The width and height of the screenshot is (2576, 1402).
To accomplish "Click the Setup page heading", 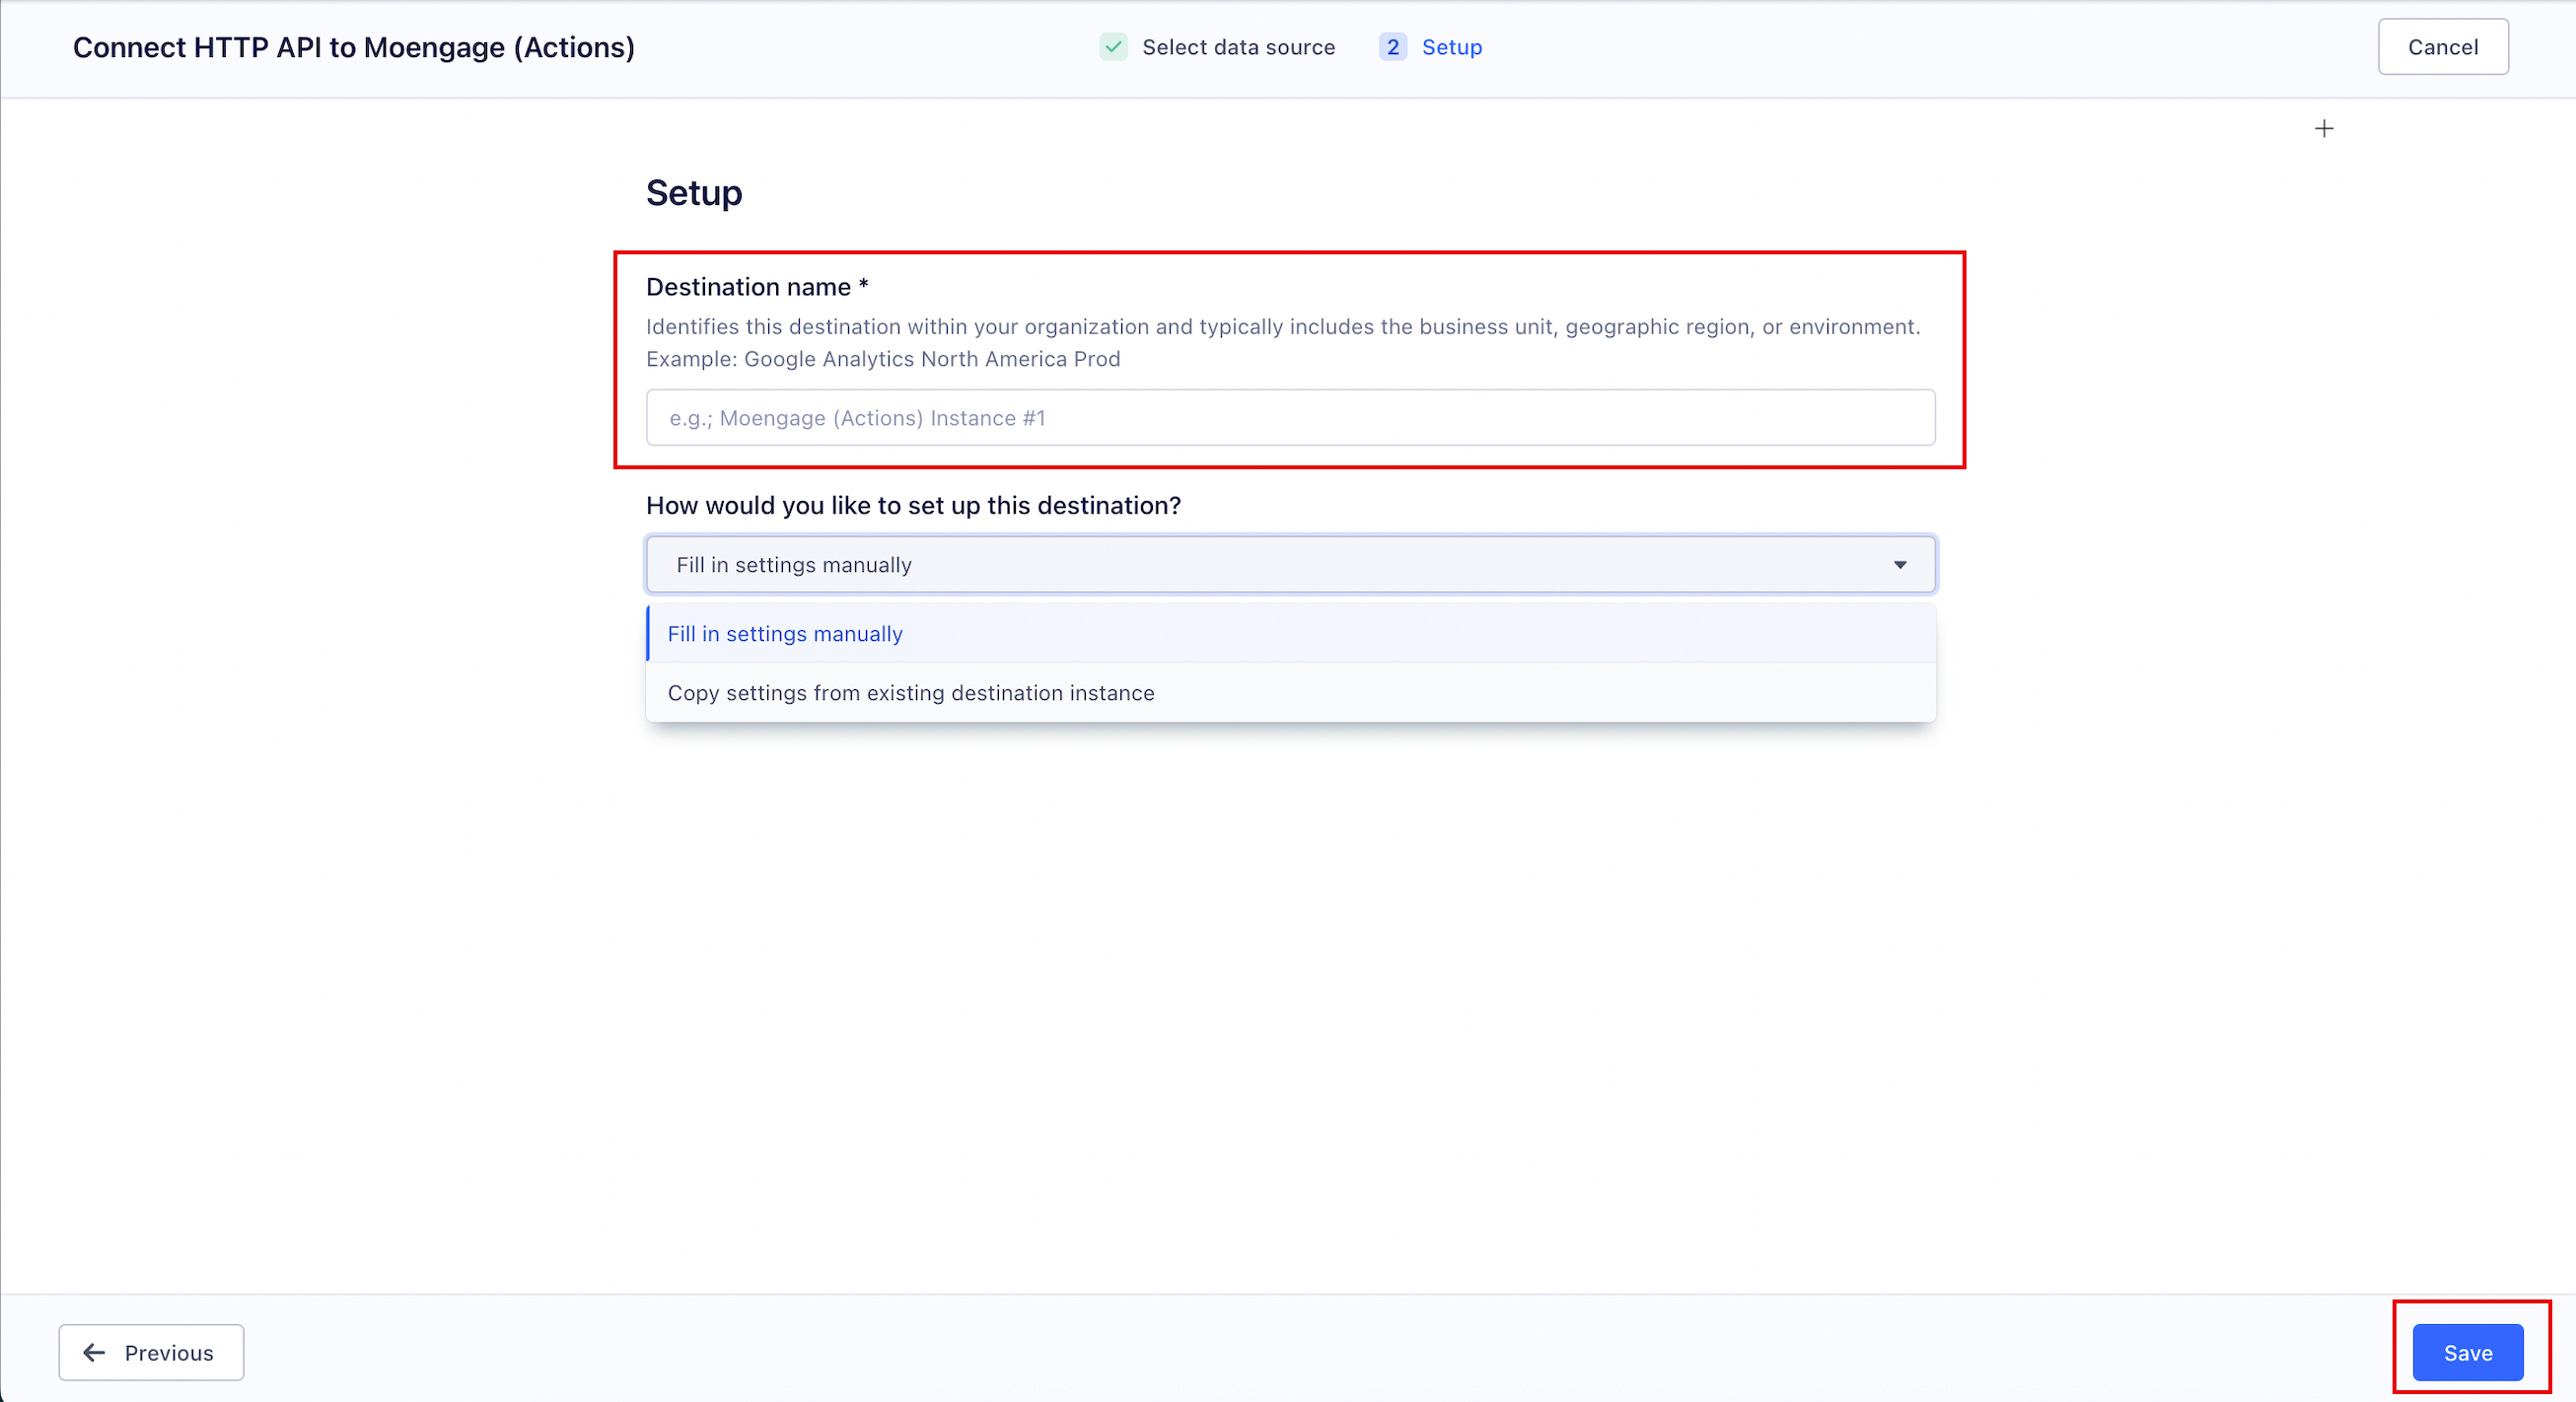I will [694, 193].
